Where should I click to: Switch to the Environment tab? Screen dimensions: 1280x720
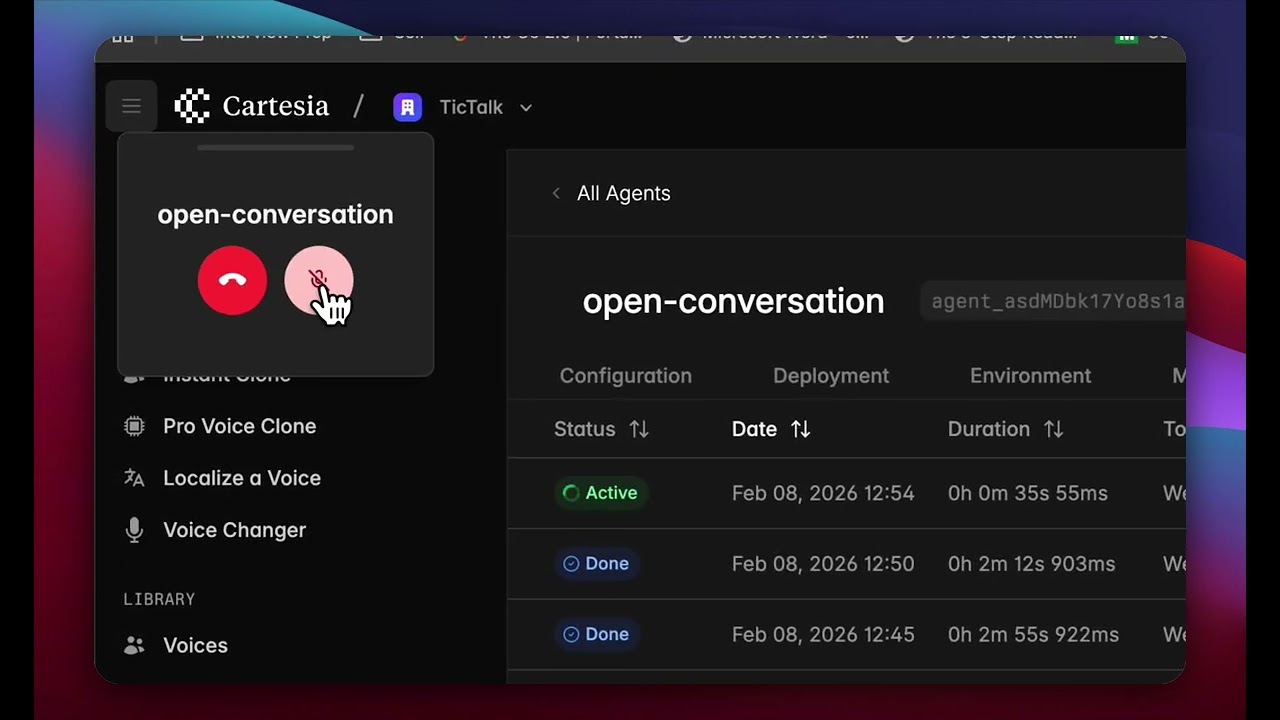[x=1030, y=376]
